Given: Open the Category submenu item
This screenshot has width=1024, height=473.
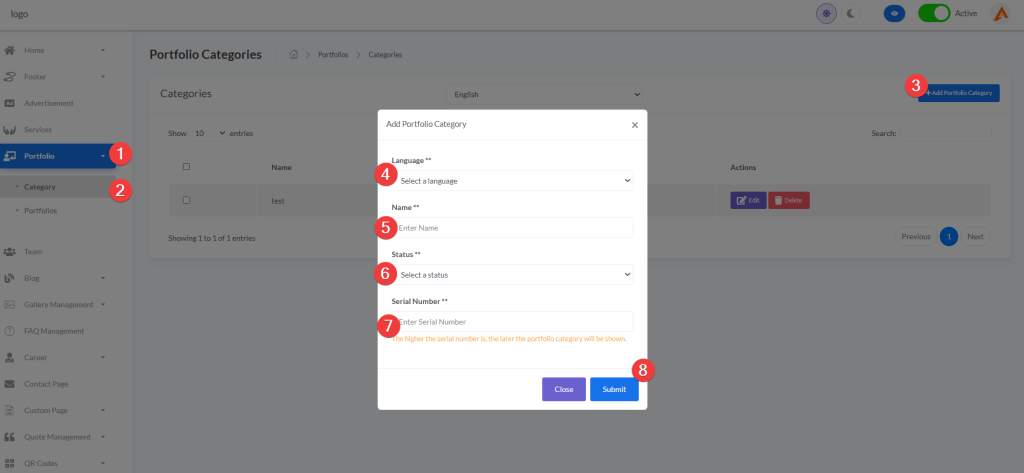Looking at the screenshot, I should (x=40, y=187).
